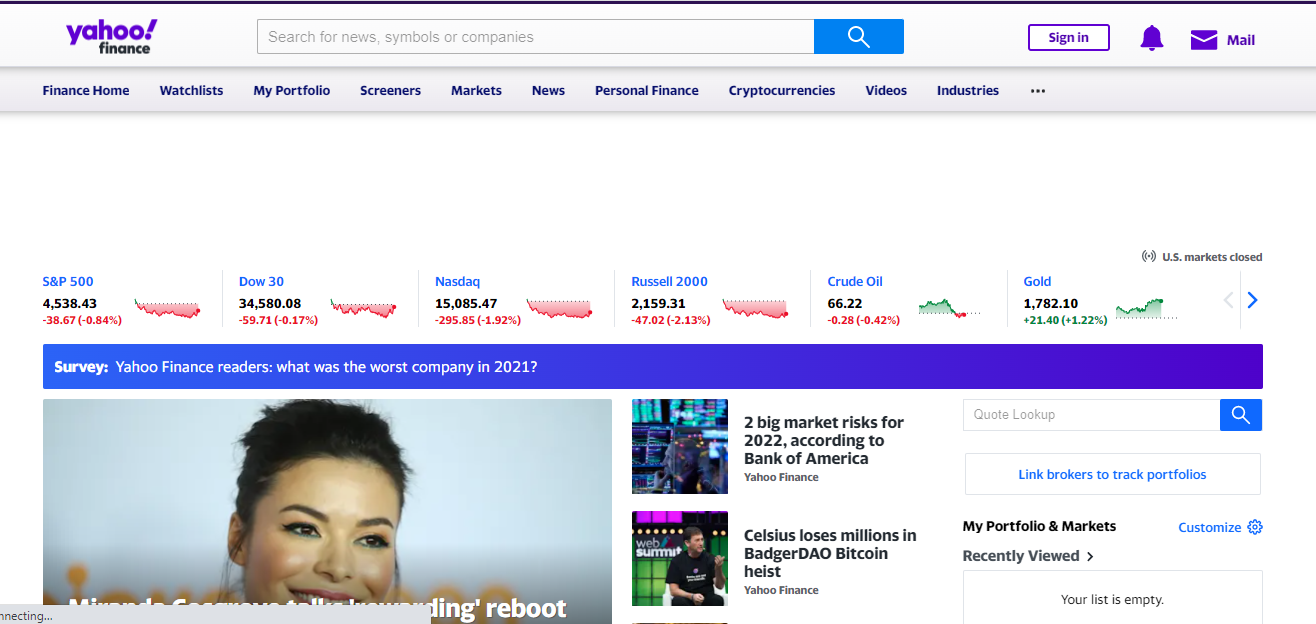Click the Gold change +21.40 (+1.22%)
The image size is (1316, 624).
1066,320
